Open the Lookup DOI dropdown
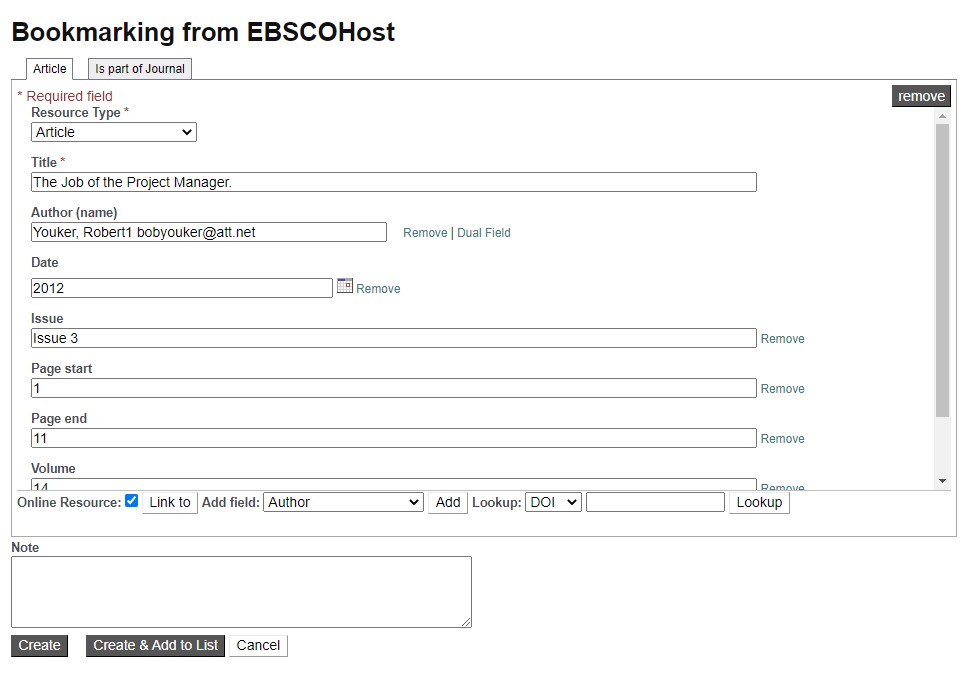964x673 pixels. 553,502
